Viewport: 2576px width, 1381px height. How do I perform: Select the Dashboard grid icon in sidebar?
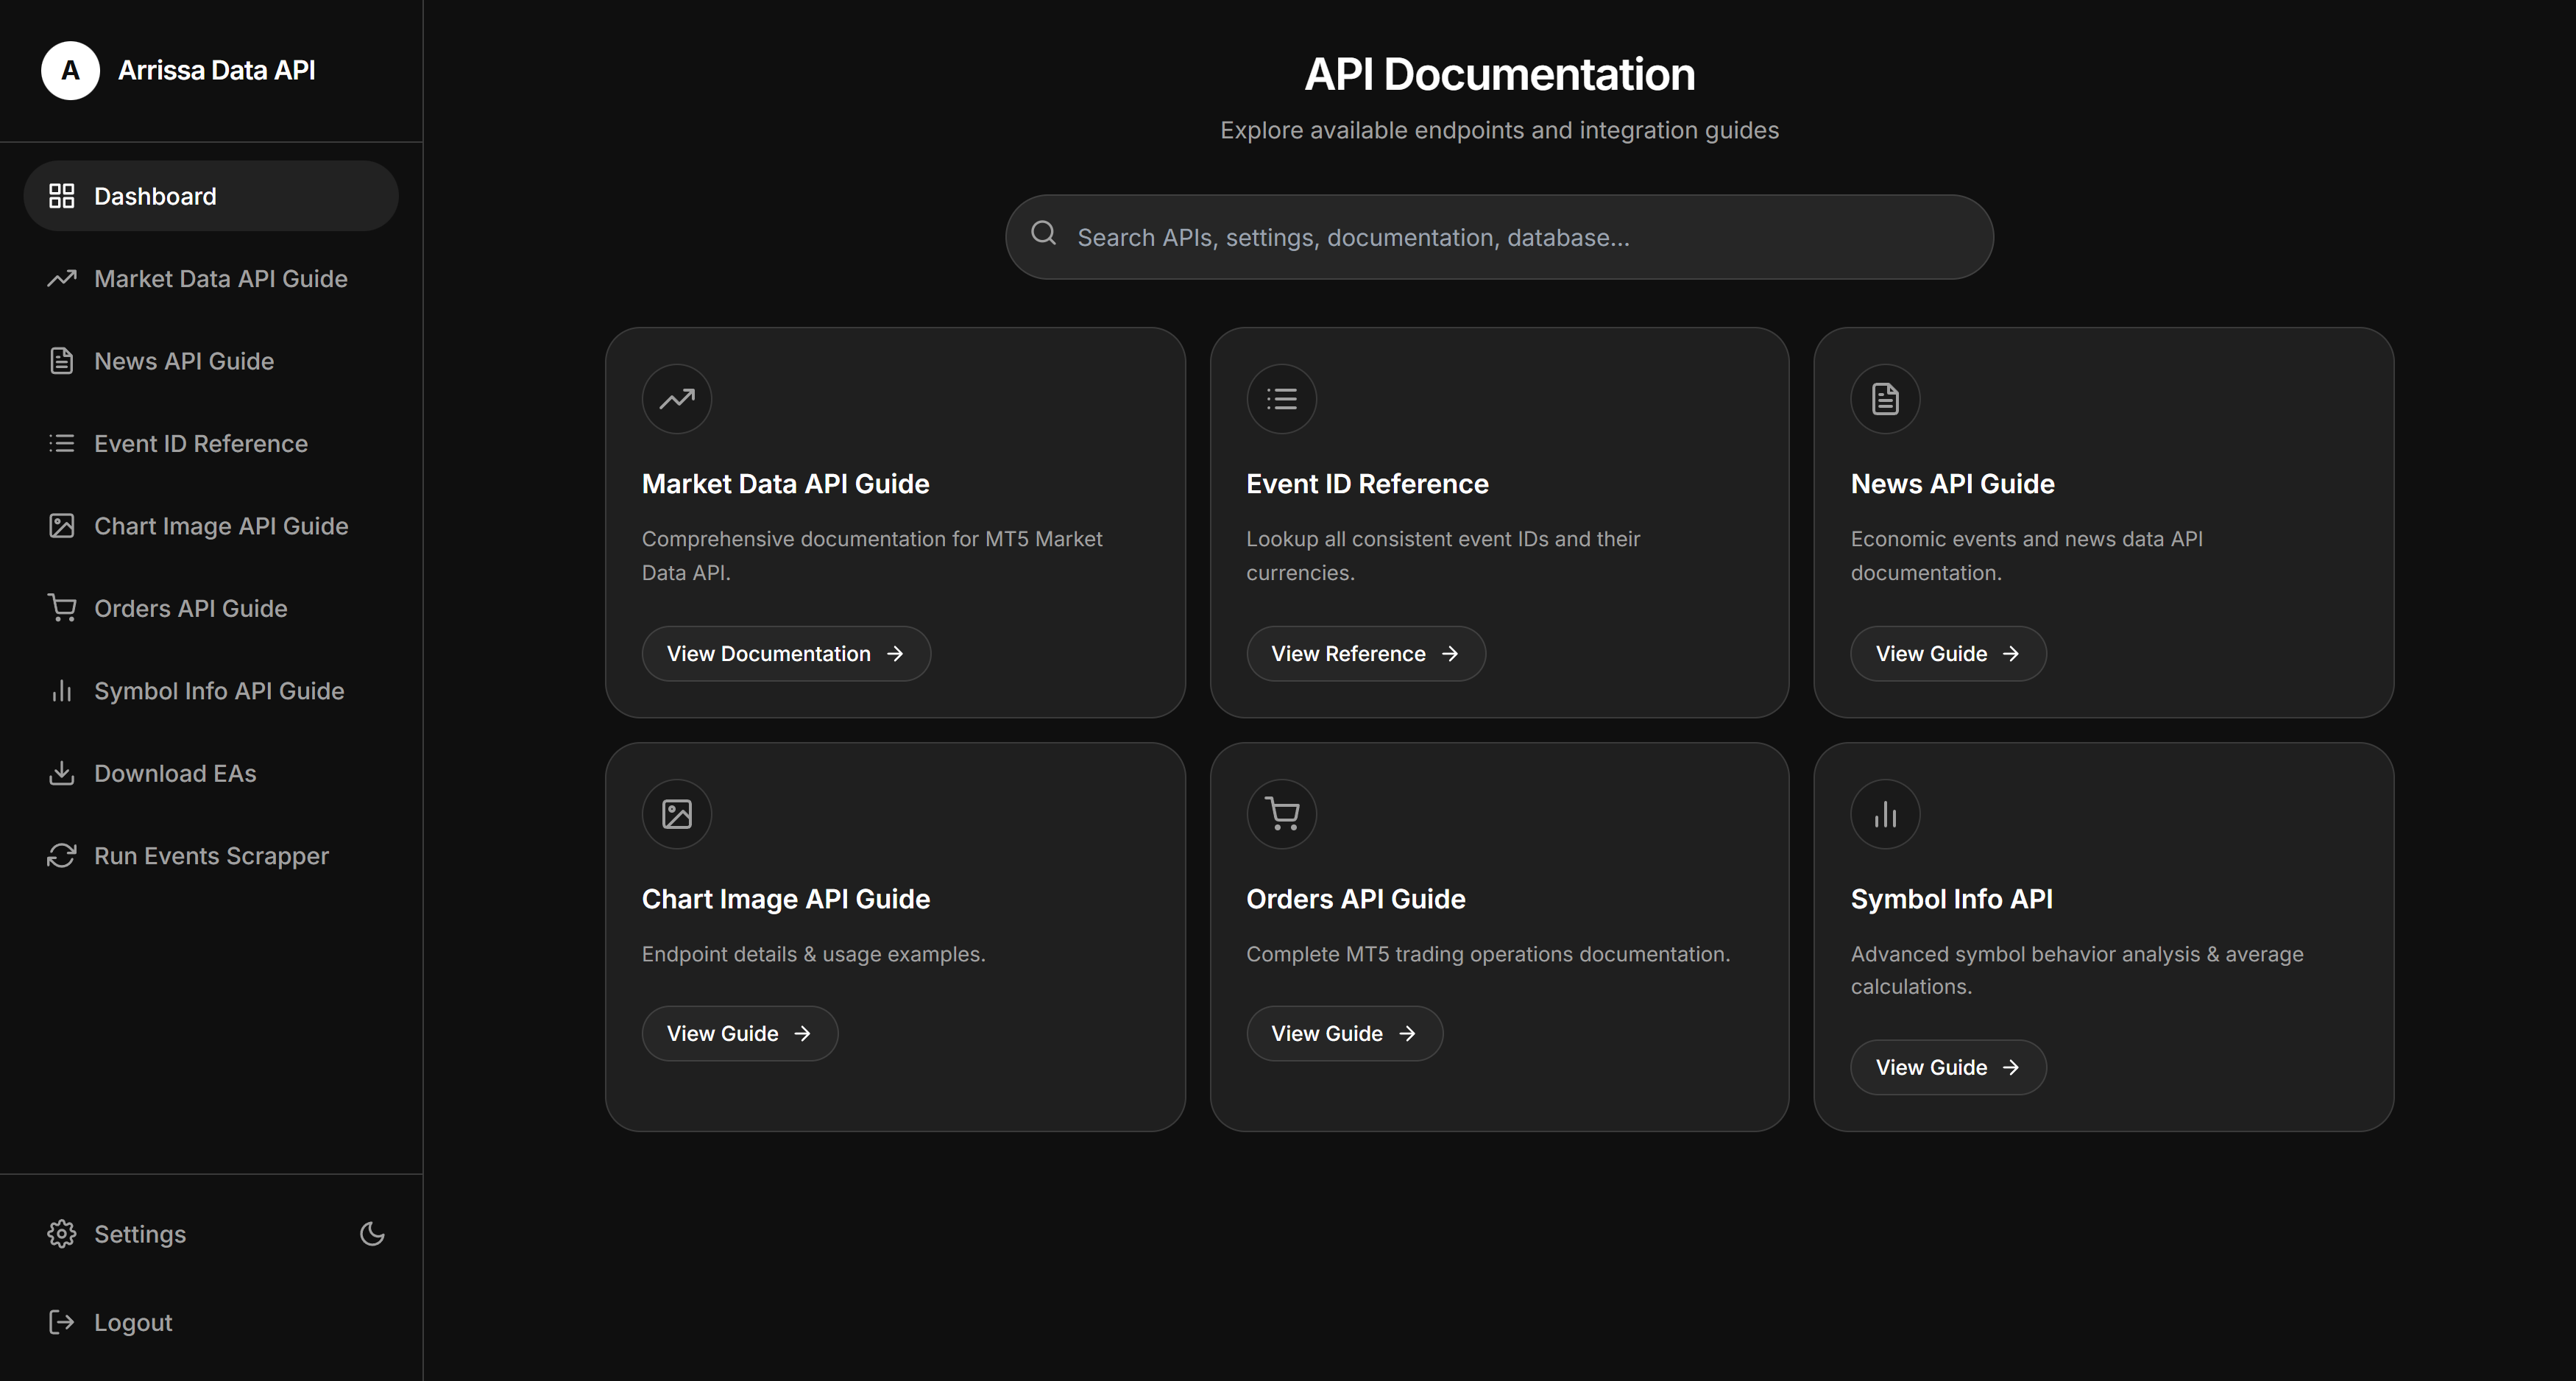(61, 196)
